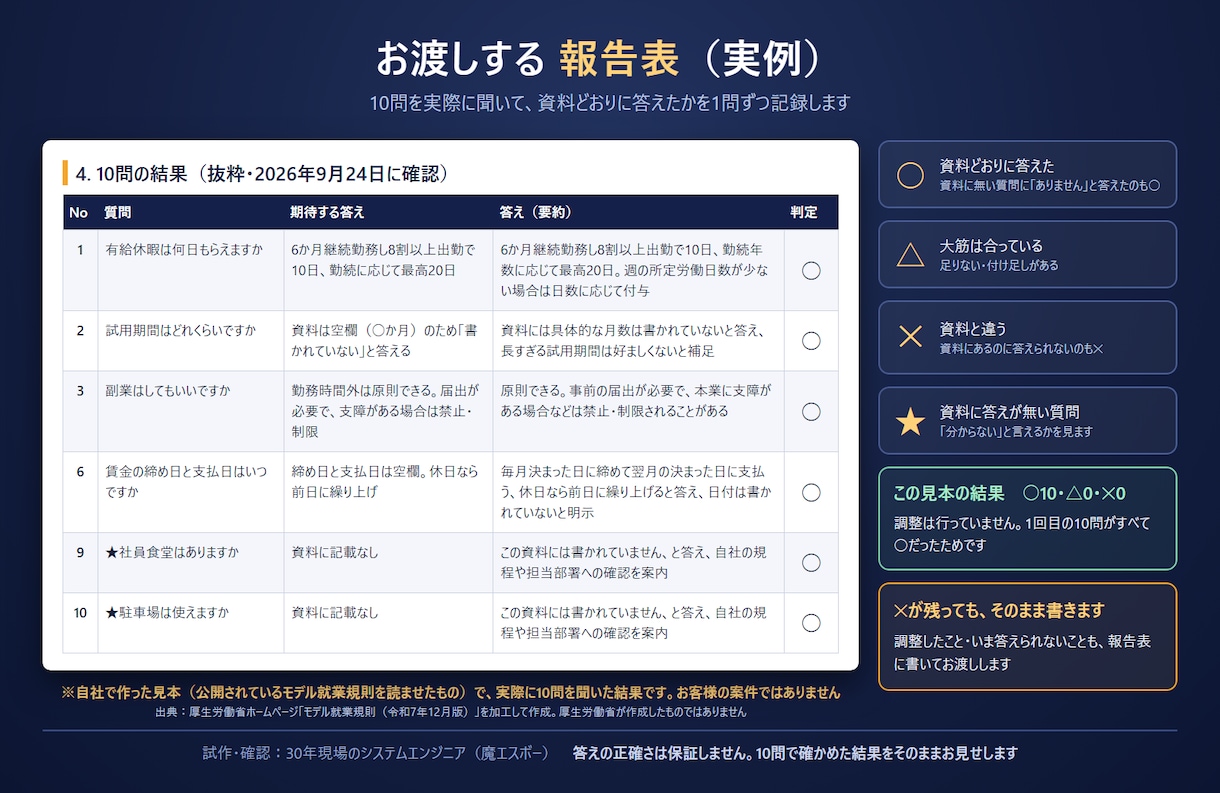The height and width of the screenshot is (793, 1220).
Task: Click the 期待する答え column header
Action: 327,212
